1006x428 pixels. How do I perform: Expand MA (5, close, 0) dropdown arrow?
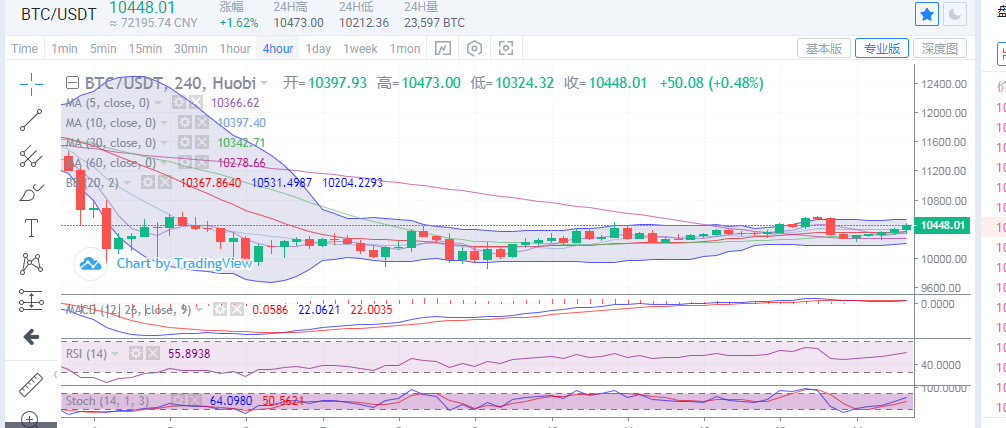pyautogui.click(x=158, y=103)
